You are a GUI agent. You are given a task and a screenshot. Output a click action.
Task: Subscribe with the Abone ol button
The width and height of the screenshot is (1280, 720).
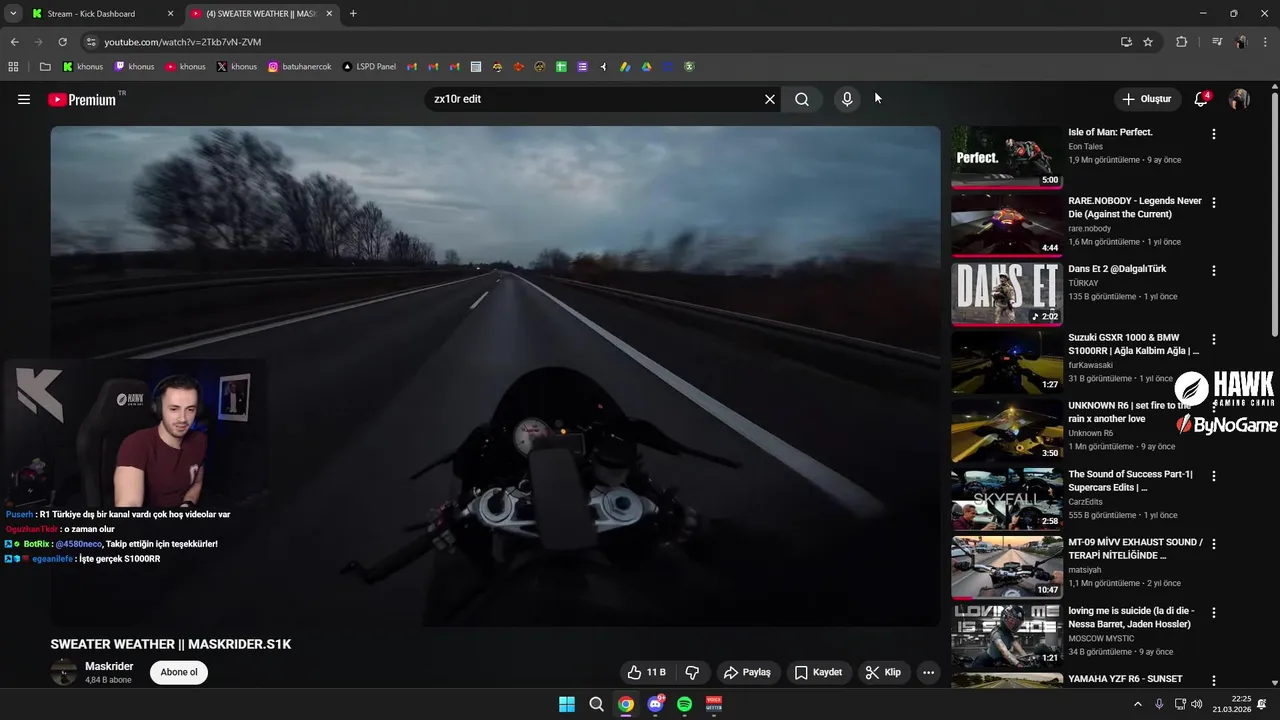179,672
